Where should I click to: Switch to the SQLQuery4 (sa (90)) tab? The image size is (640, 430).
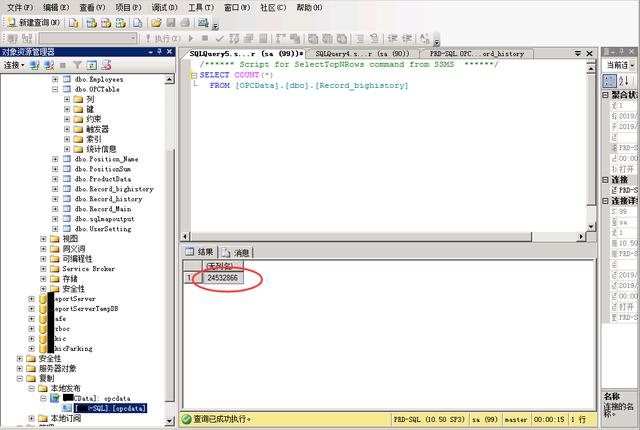click(362, 53)
